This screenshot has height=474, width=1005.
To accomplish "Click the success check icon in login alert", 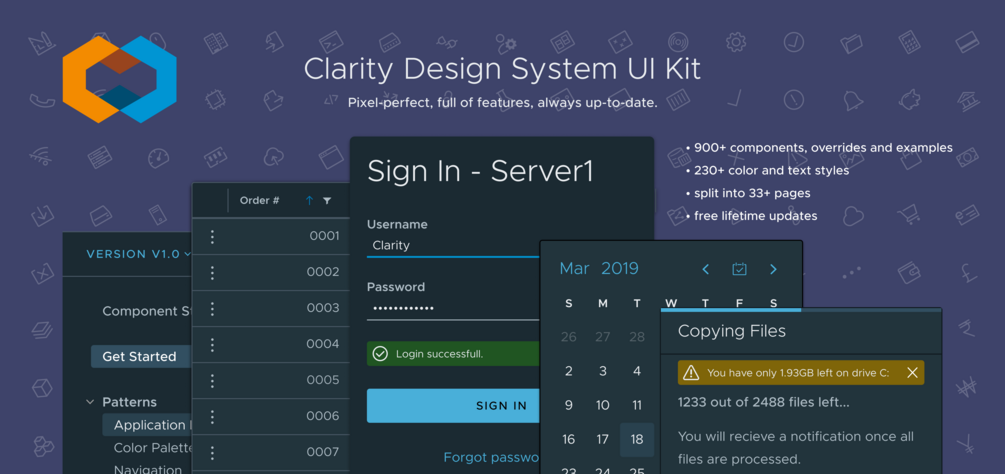I will (380, 354).
